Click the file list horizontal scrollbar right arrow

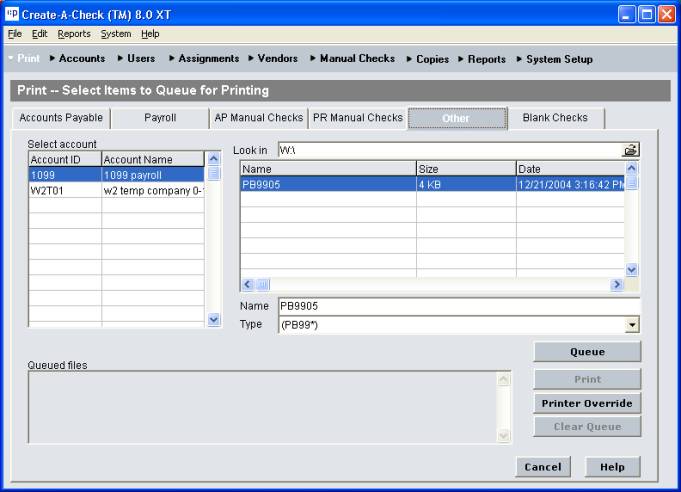[617, 285]
